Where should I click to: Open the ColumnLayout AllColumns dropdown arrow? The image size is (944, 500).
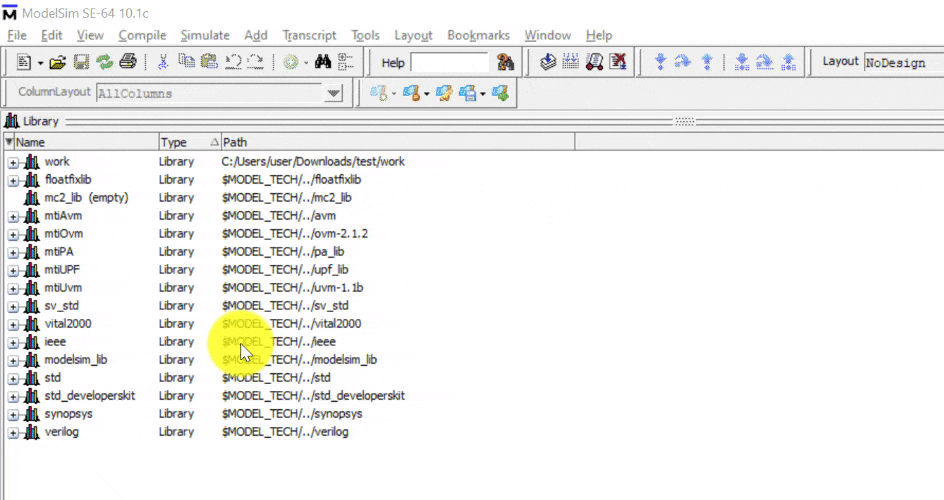(334, 93)
